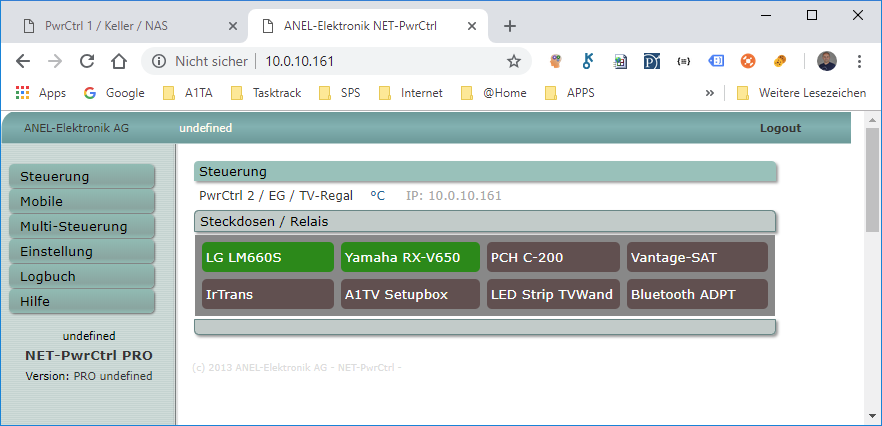The height and width of the screenshot is (426, 882).
Task: Open the user profile avatar
Action: point(827,61)
